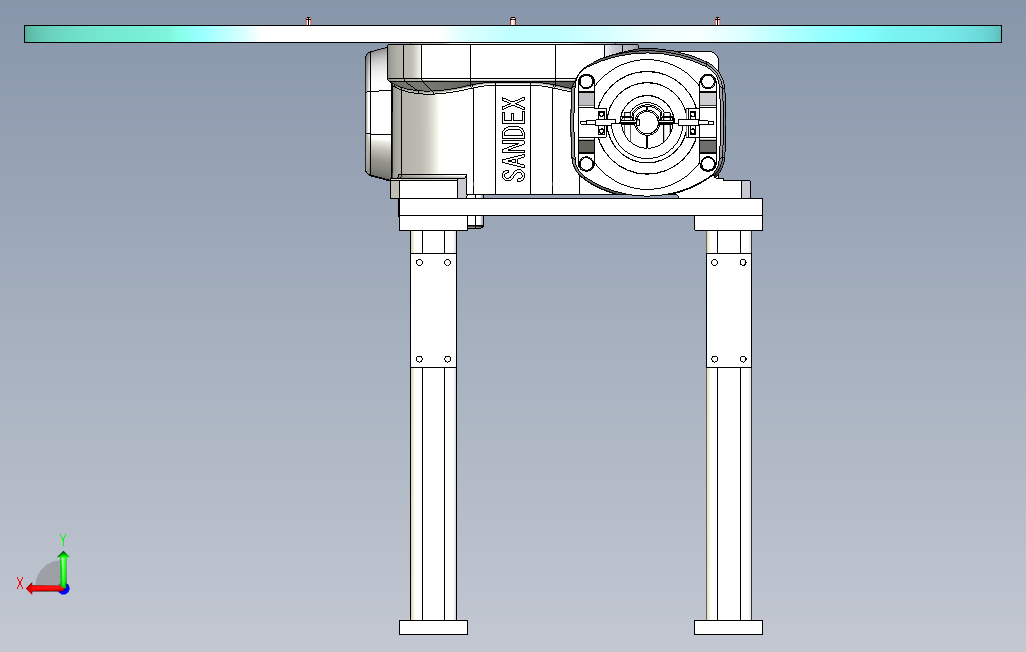Select the bottom-left bolt hole on motor flange

(586, 163)
